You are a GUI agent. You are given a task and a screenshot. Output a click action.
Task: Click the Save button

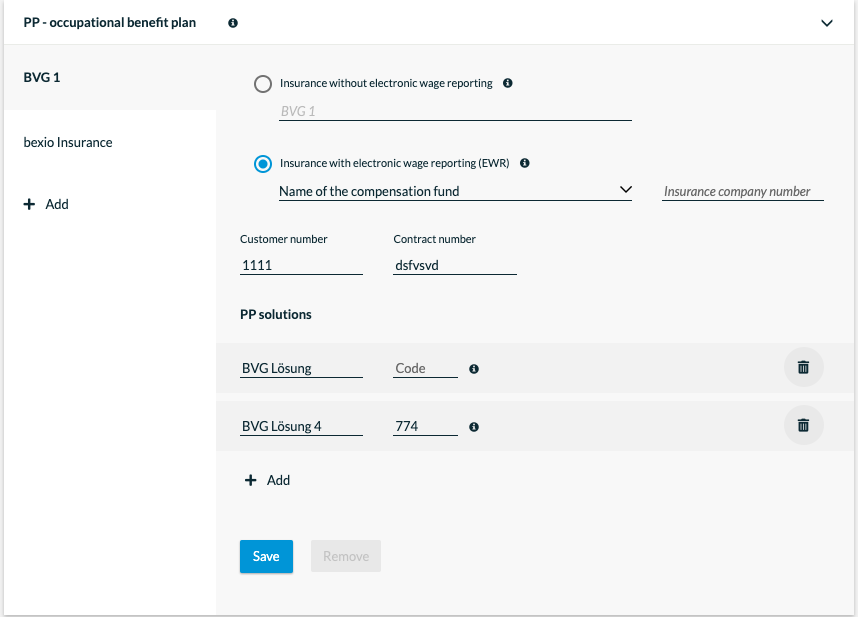tap(266, 556)
